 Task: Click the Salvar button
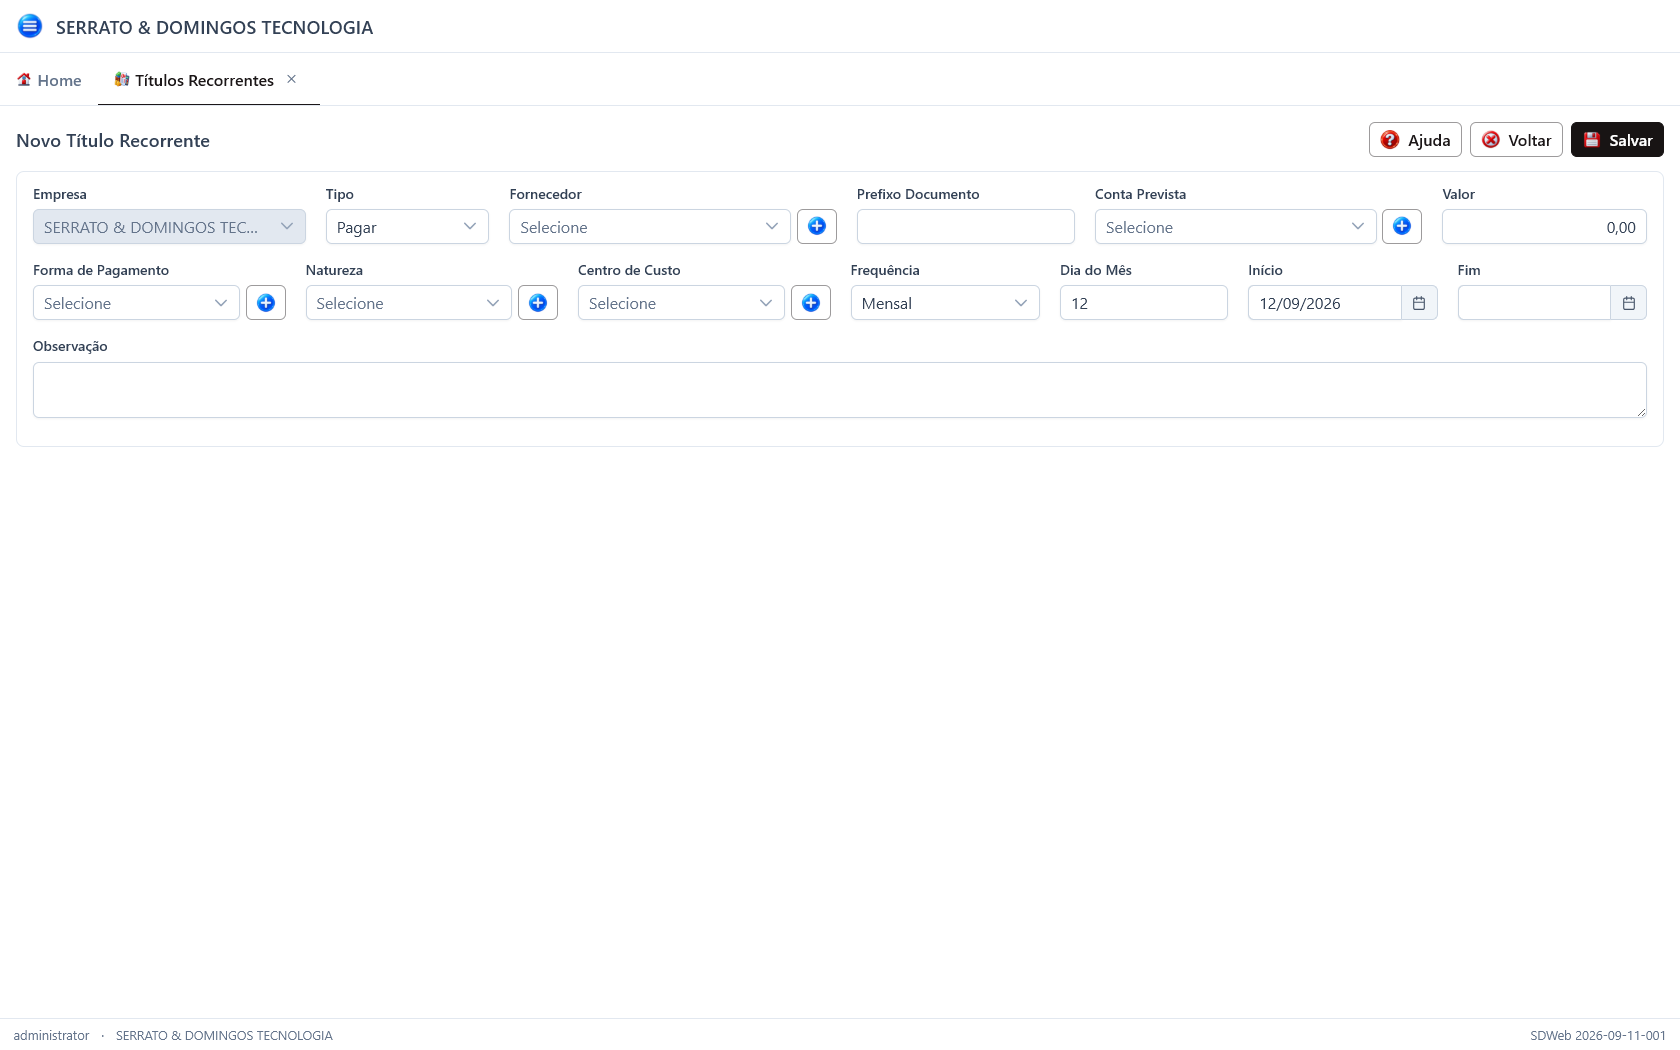(1617, 140)
